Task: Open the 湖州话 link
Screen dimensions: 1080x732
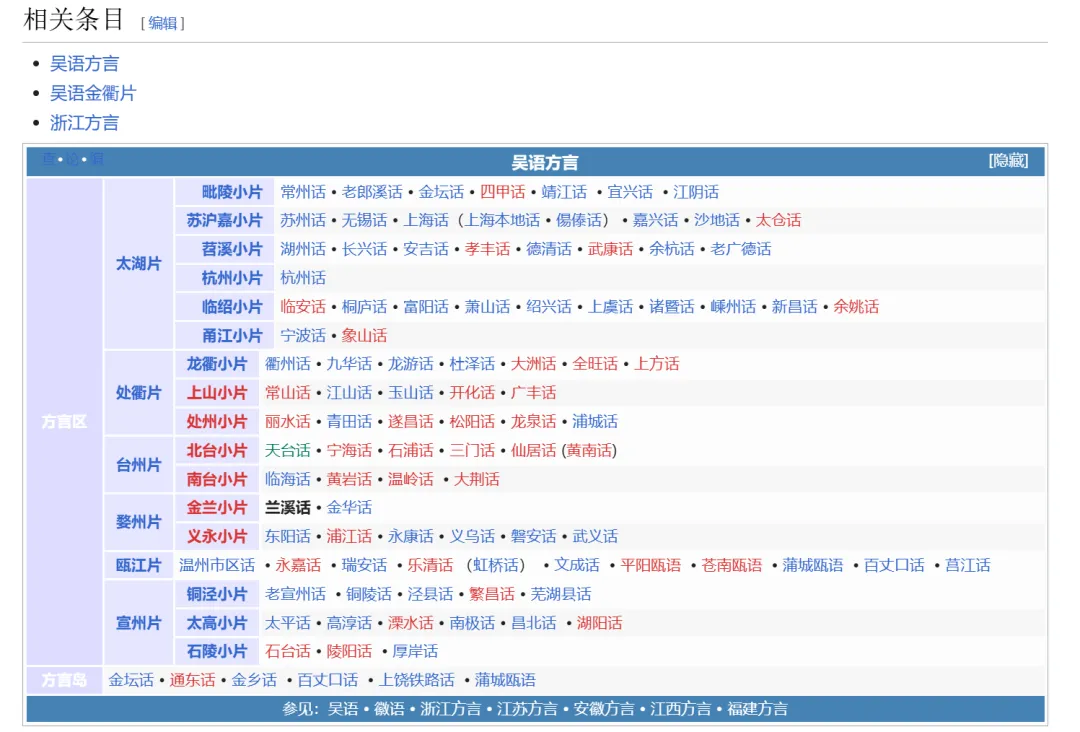Action: click(303, 249)
